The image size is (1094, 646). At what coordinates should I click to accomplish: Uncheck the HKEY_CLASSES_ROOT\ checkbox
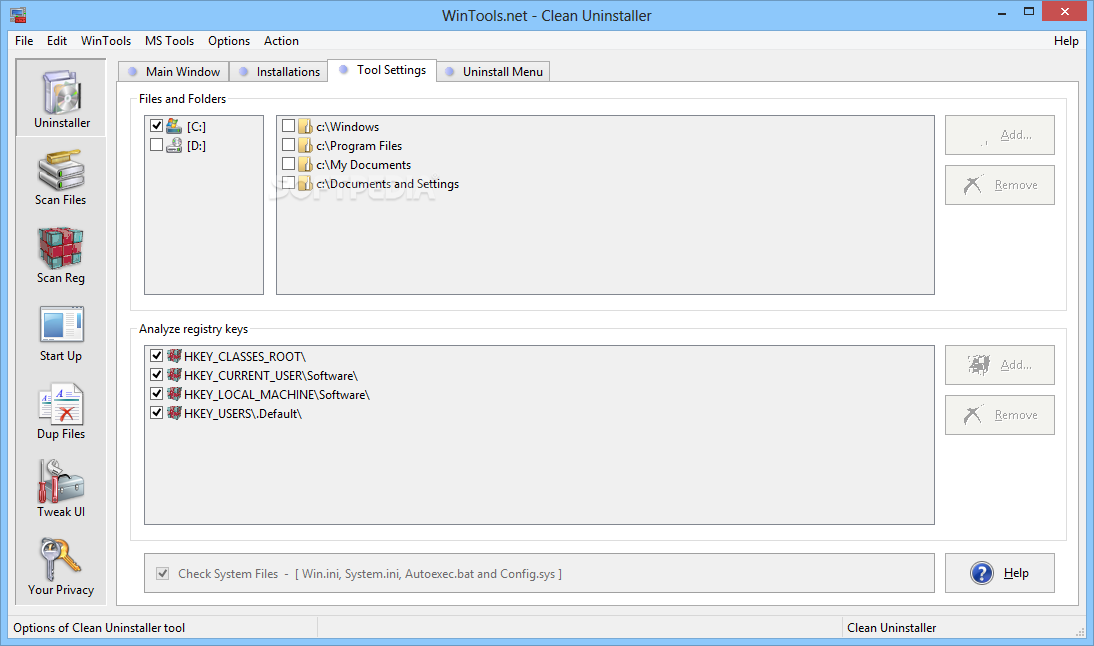(156, 356)
